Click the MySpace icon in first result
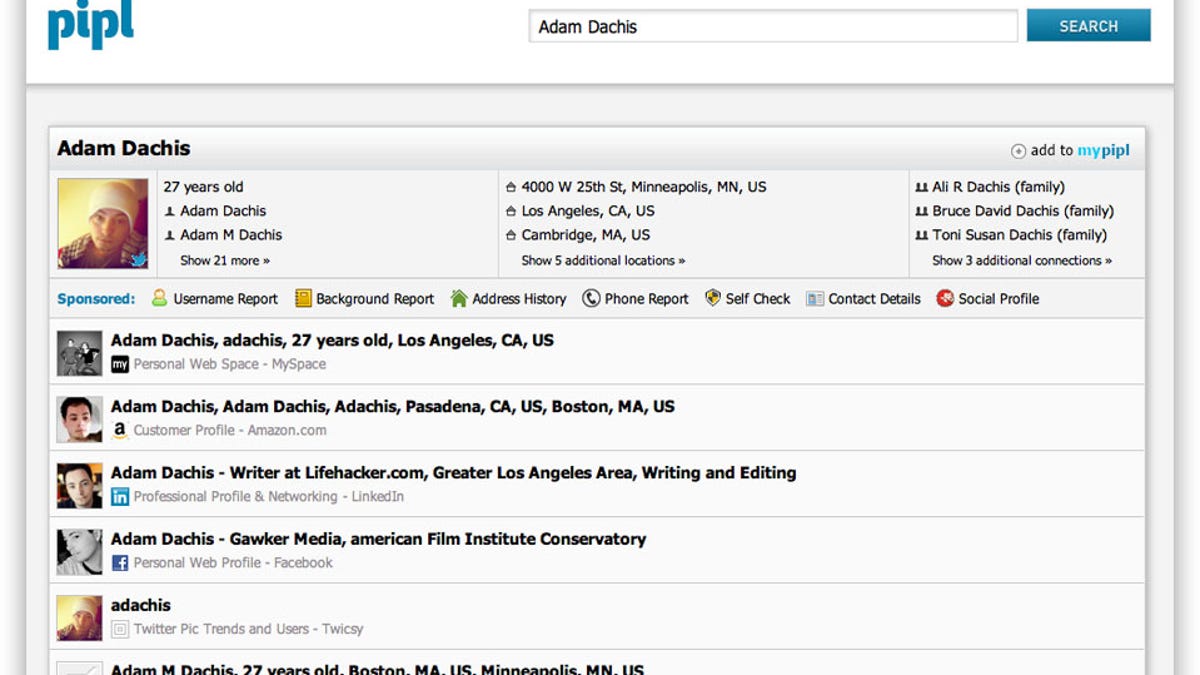This screenshot has width=1200, height=675. [x=120, y=365]
